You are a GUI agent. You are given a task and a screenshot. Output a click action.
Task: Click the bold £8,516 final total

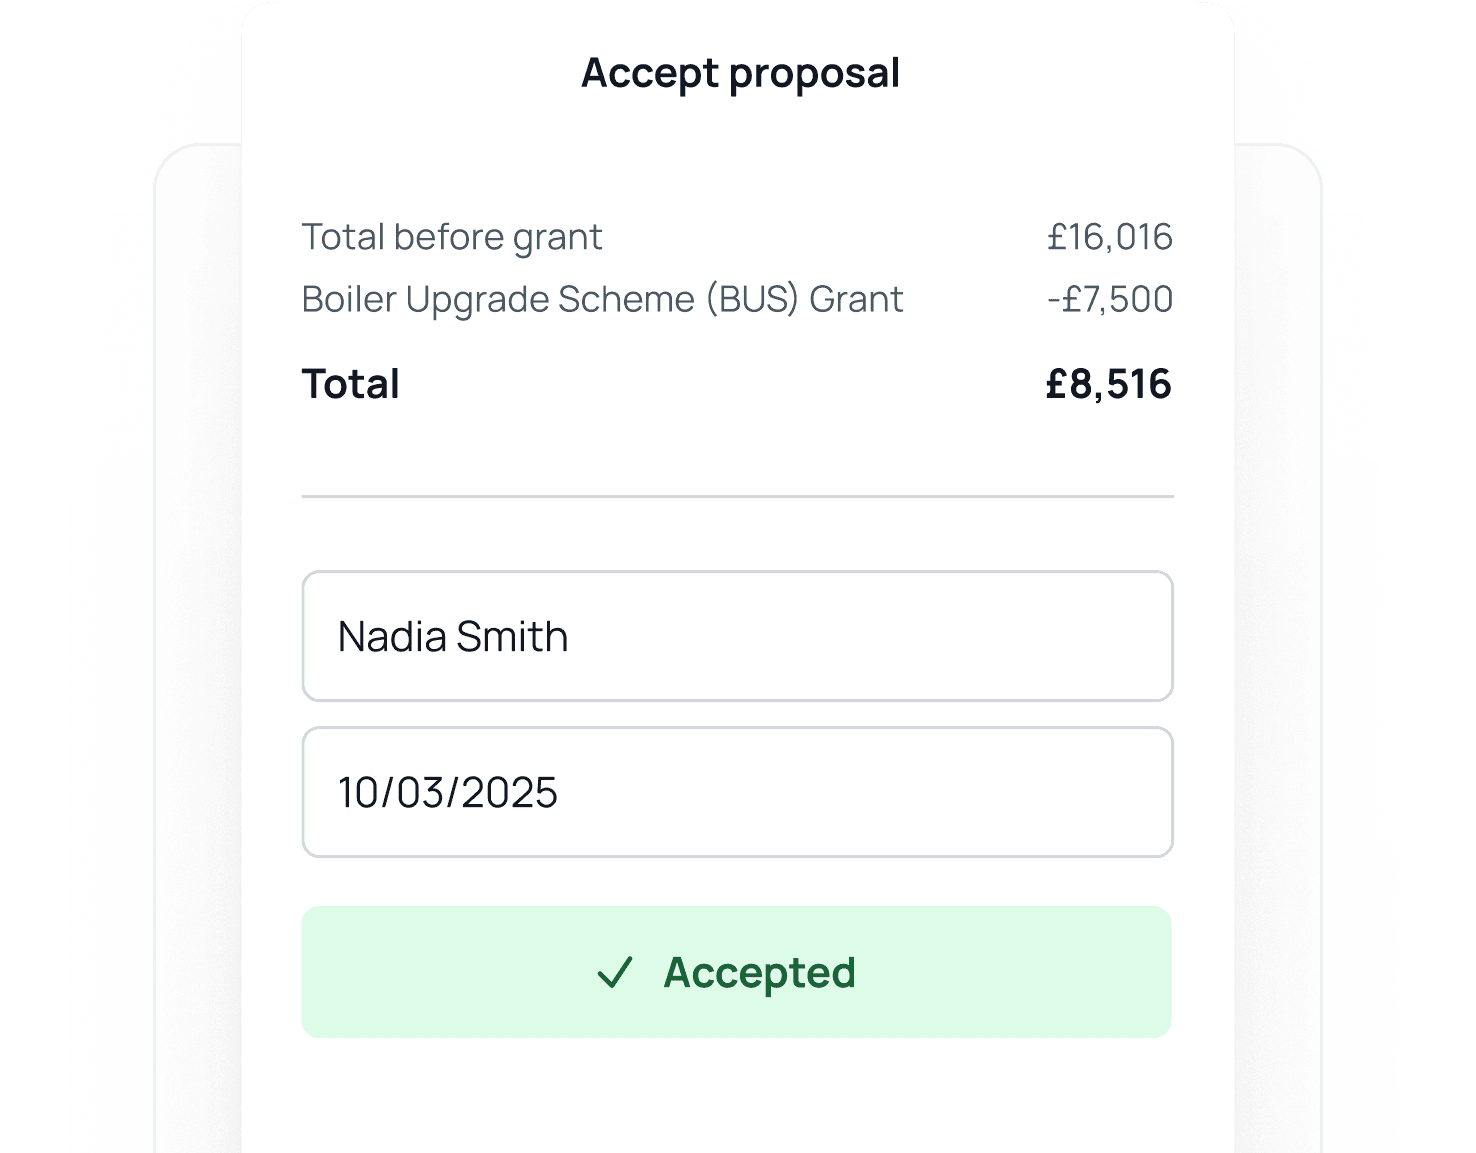click(x=1108, y=385)
